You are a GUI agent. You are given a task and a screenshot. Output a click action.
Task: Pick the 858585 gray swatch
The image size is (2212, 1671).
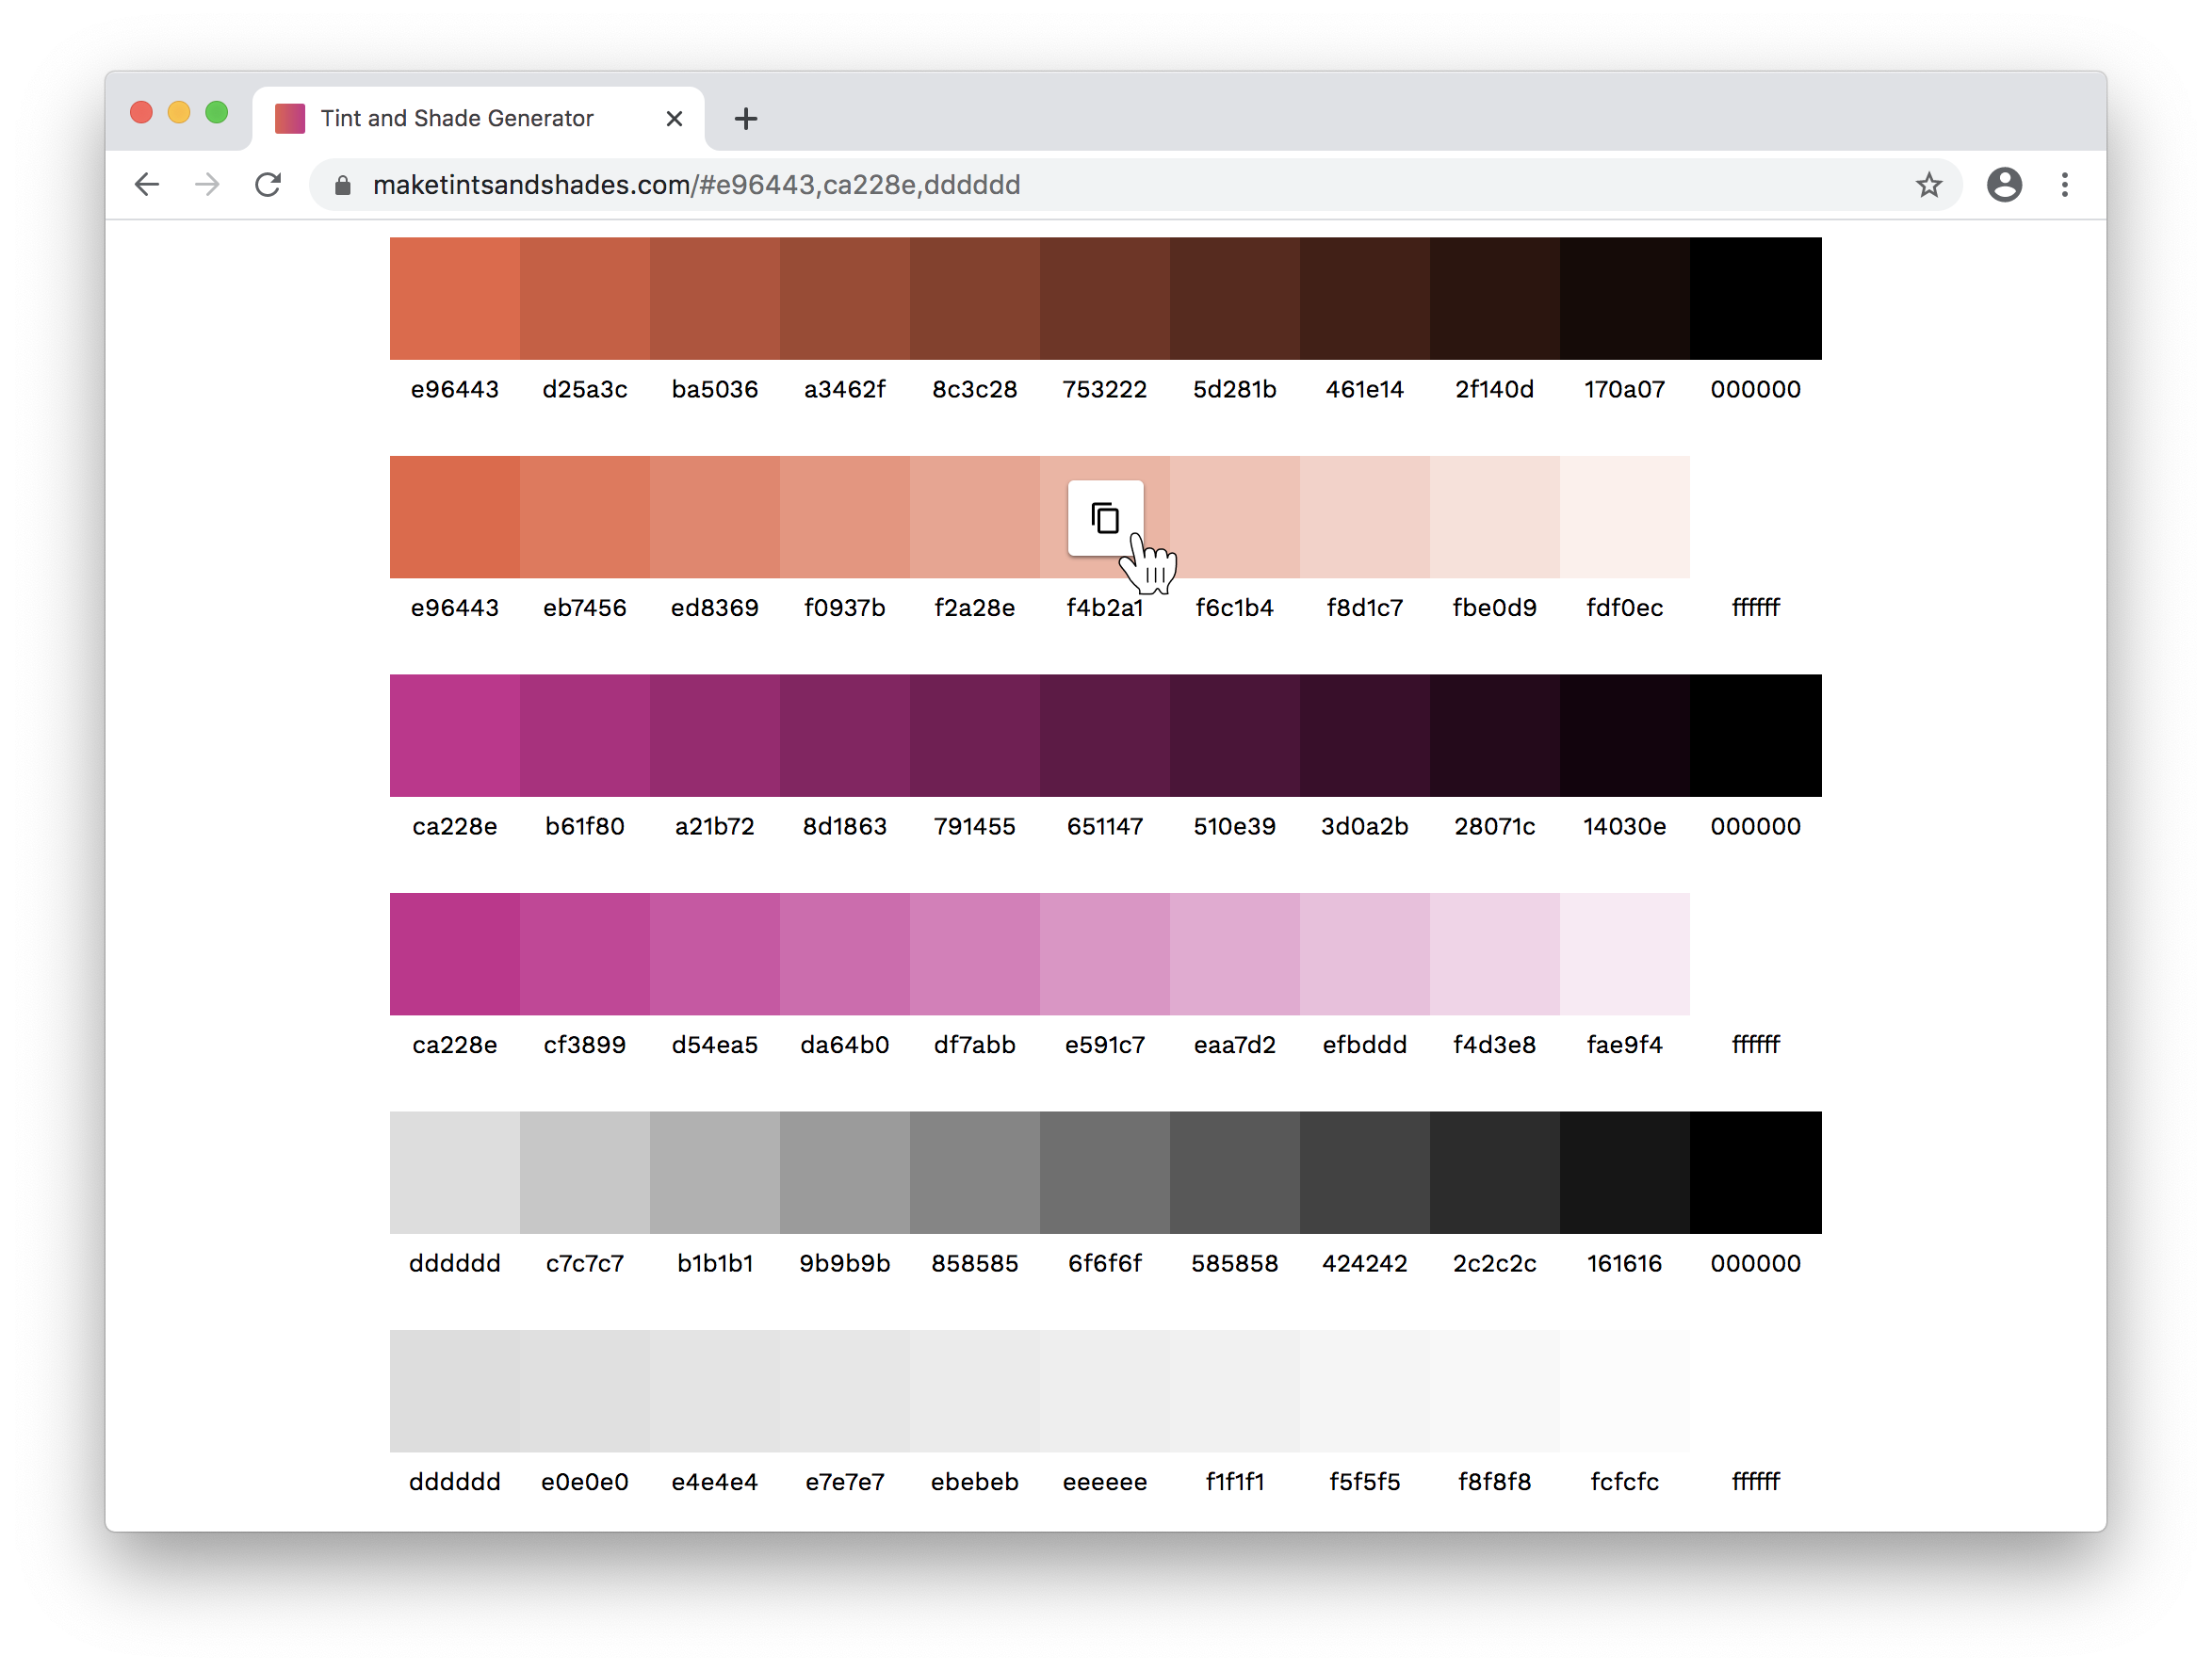coord(974,1172)
